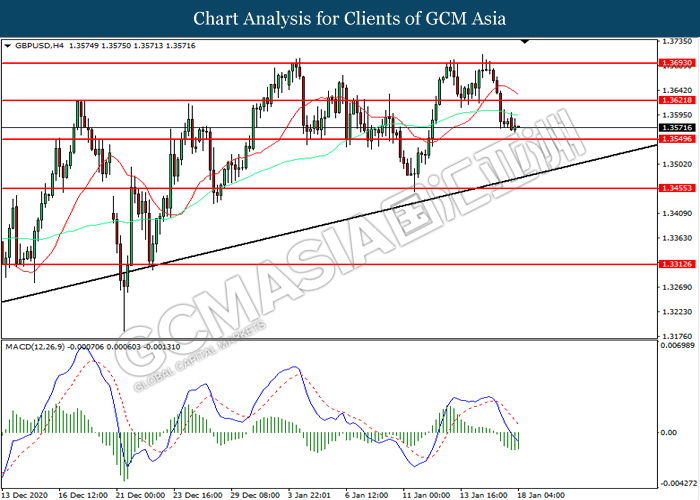The image size is (700, 500).
Task: Click the 16 Dec 12:00 time label
Action: [83, 495]
